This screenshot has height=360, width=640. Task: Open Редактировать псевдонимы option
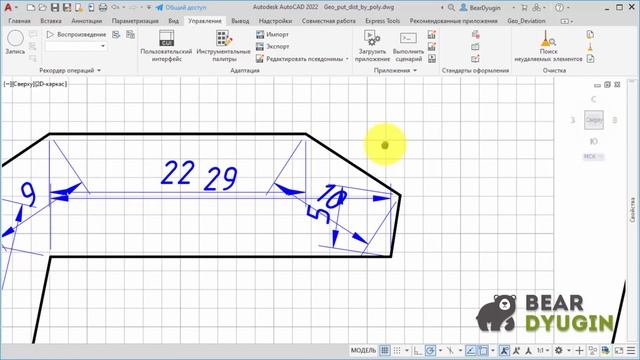pos(300,59)
